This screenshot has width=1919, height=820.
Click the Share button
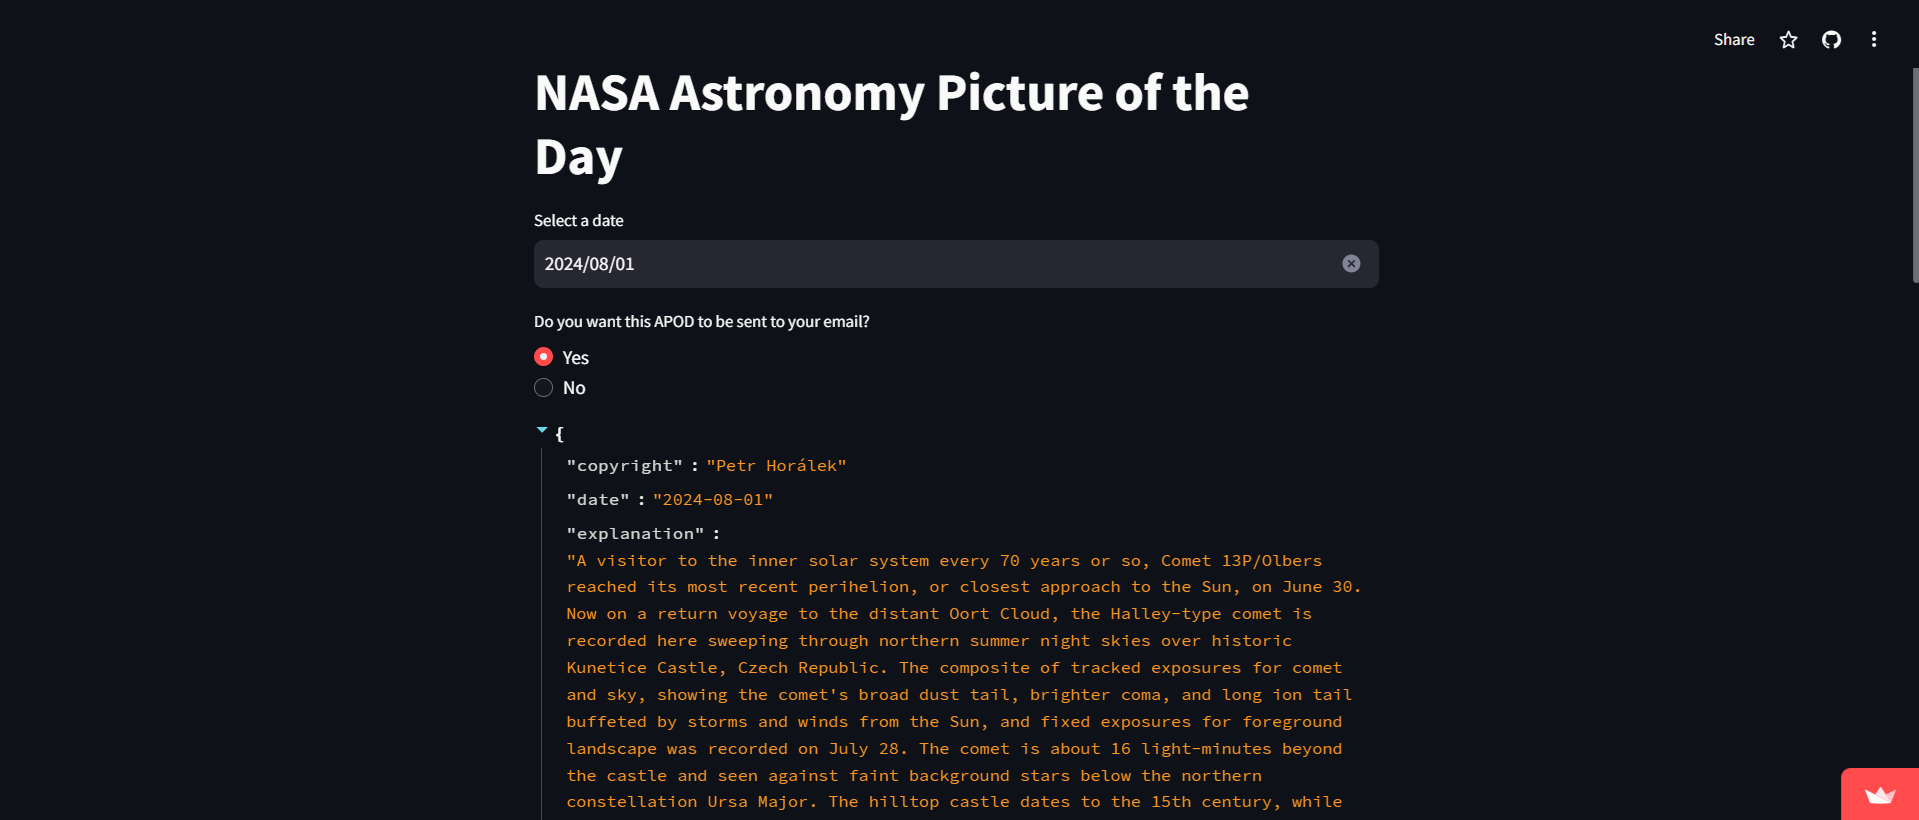tap(1733, 40)
